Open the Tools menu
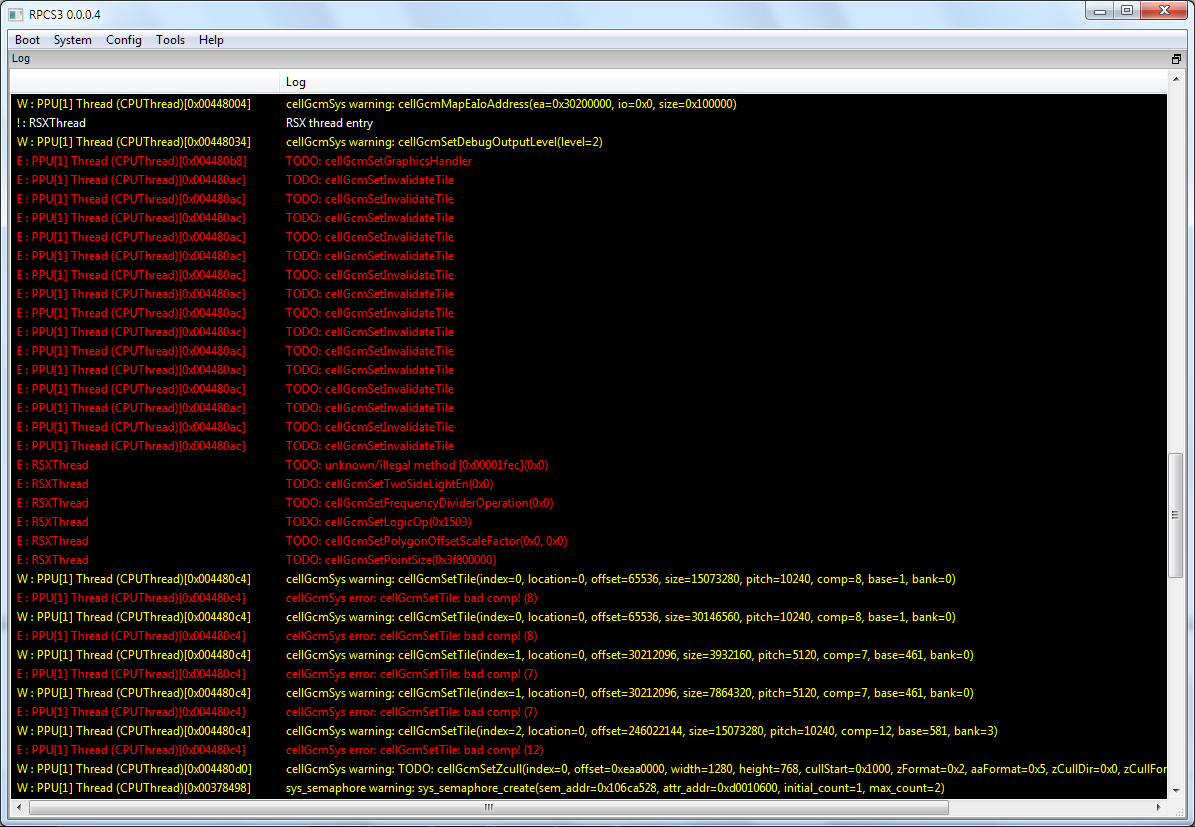The height and width of the screenshot is (827, 1195). 170,40
